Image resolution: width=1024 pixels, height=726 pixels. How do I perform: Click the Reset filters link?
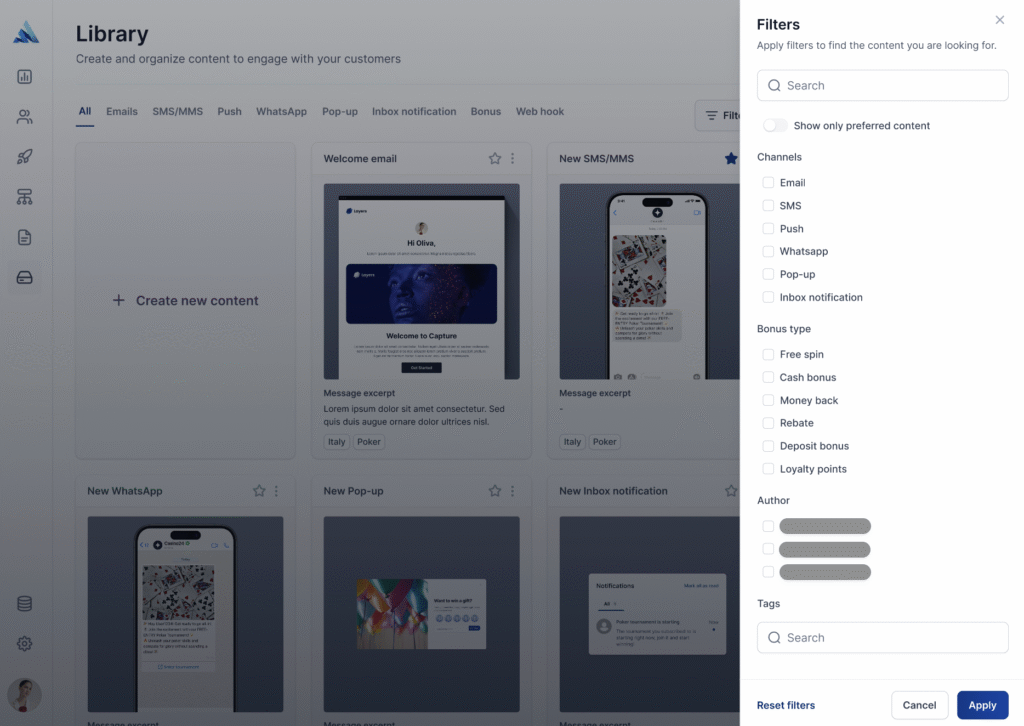click(786, 705)
